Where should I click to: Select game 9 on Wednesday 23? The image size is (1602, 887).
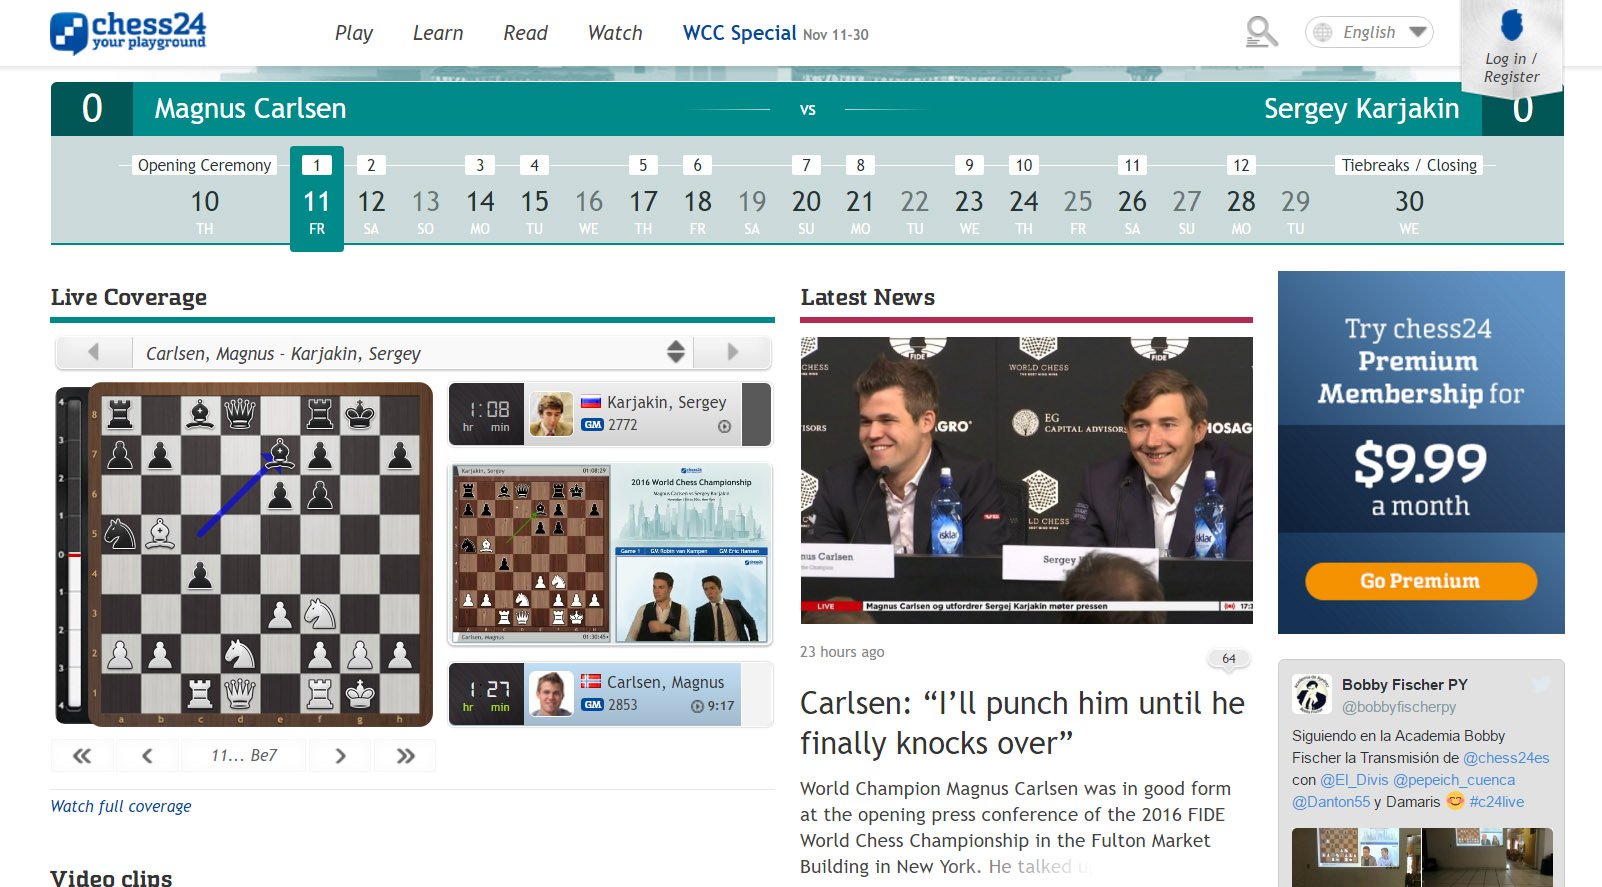tap(969, 198)
